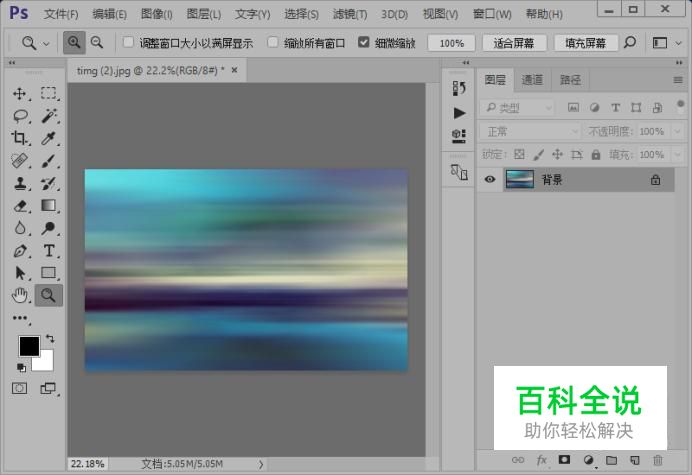This screenshot has width=692, height=475.
Task: Open the 窗口(W) menu
Action: click(492, 14)
